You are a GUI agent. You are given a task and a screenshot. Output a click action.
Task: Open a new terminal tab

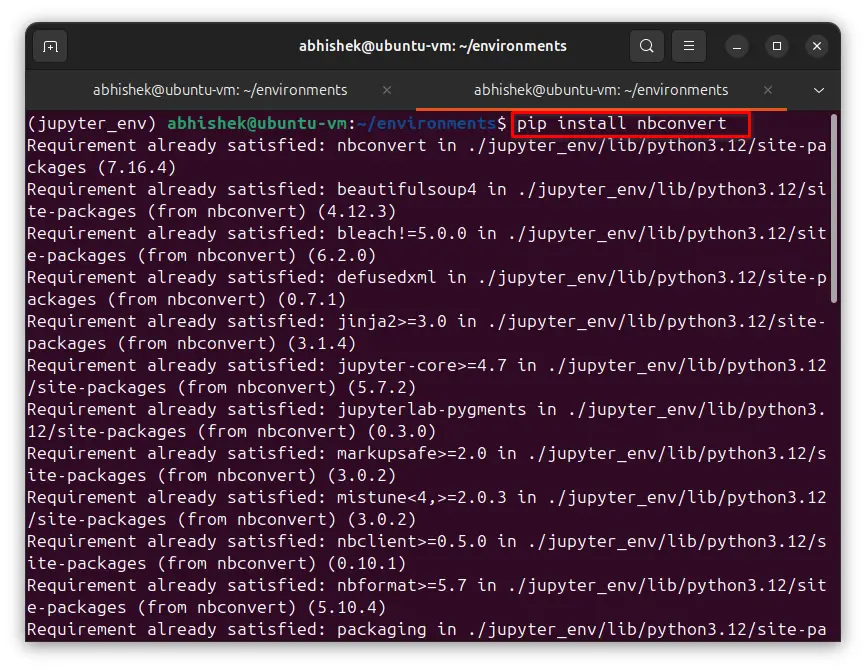coord(50,46)
